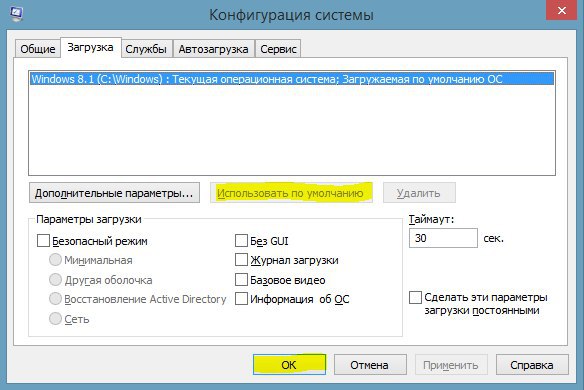Viewport: 584px width, 390px height.
Task: Go to the Автозагрузка tab
Action: [x=213, y=49]
